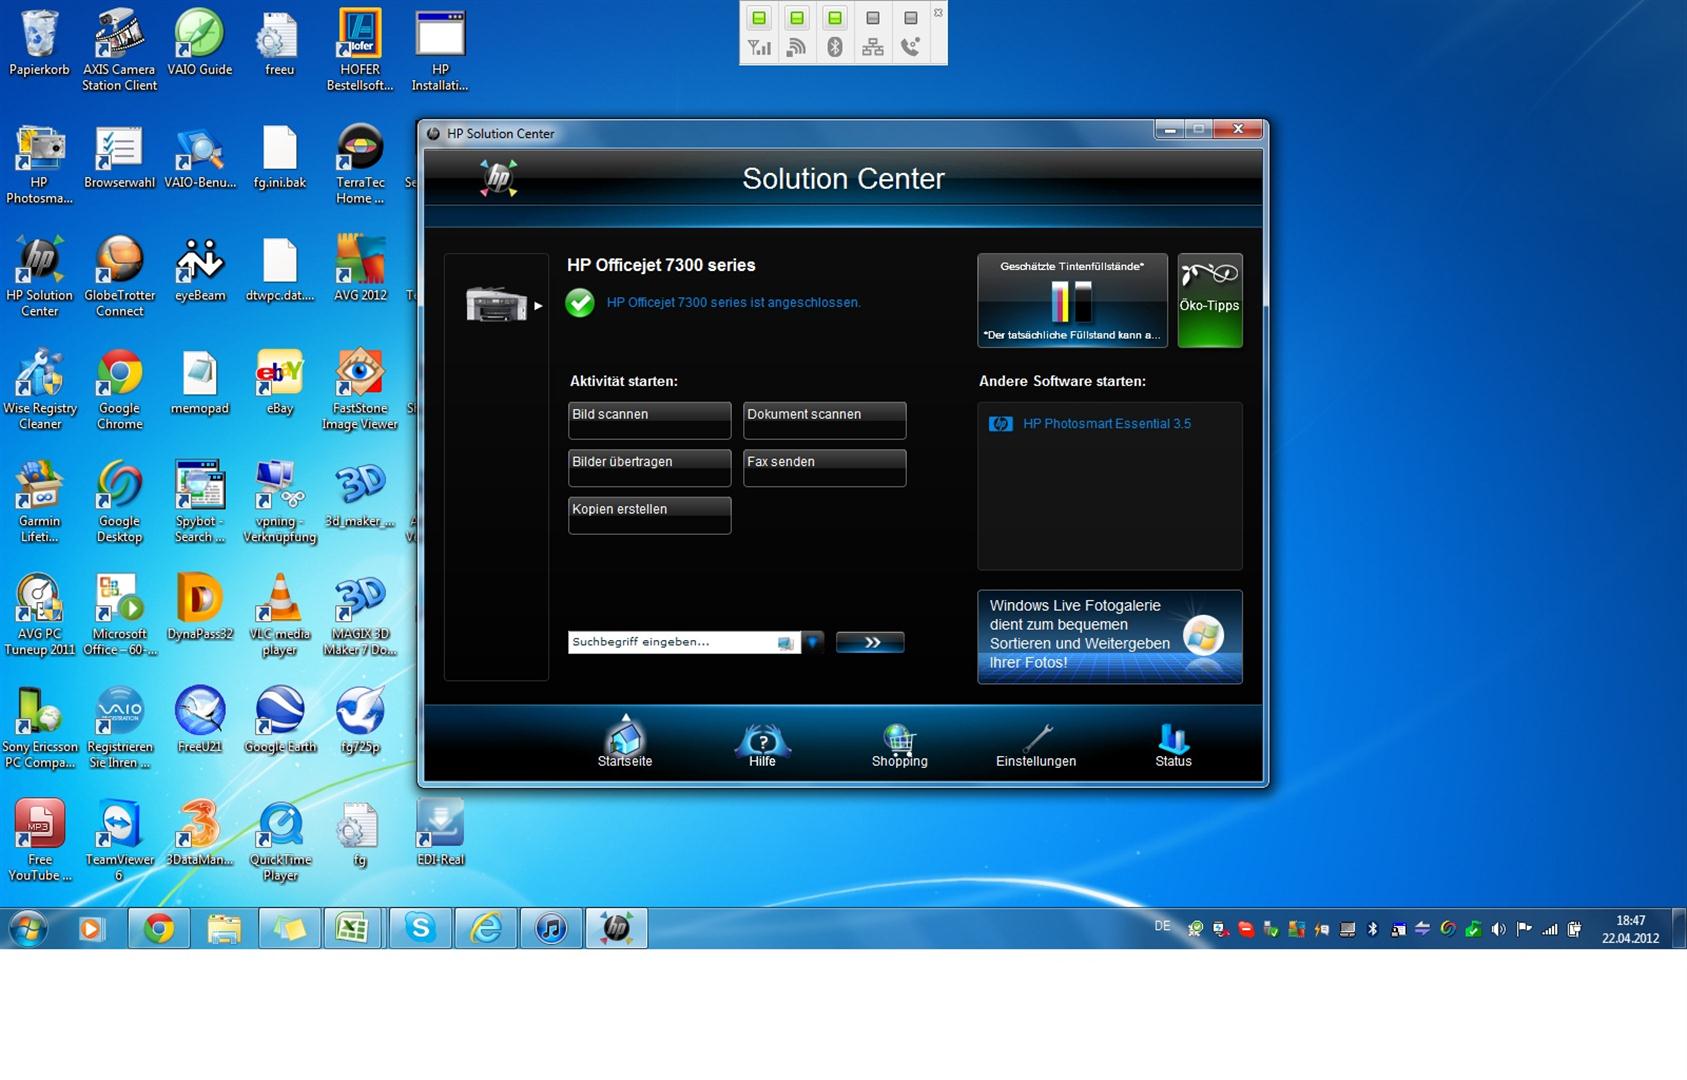The image size is (1687, 1080).
Task: Toggle the mobile signal connection switch
Action: [x=759, y=18]
